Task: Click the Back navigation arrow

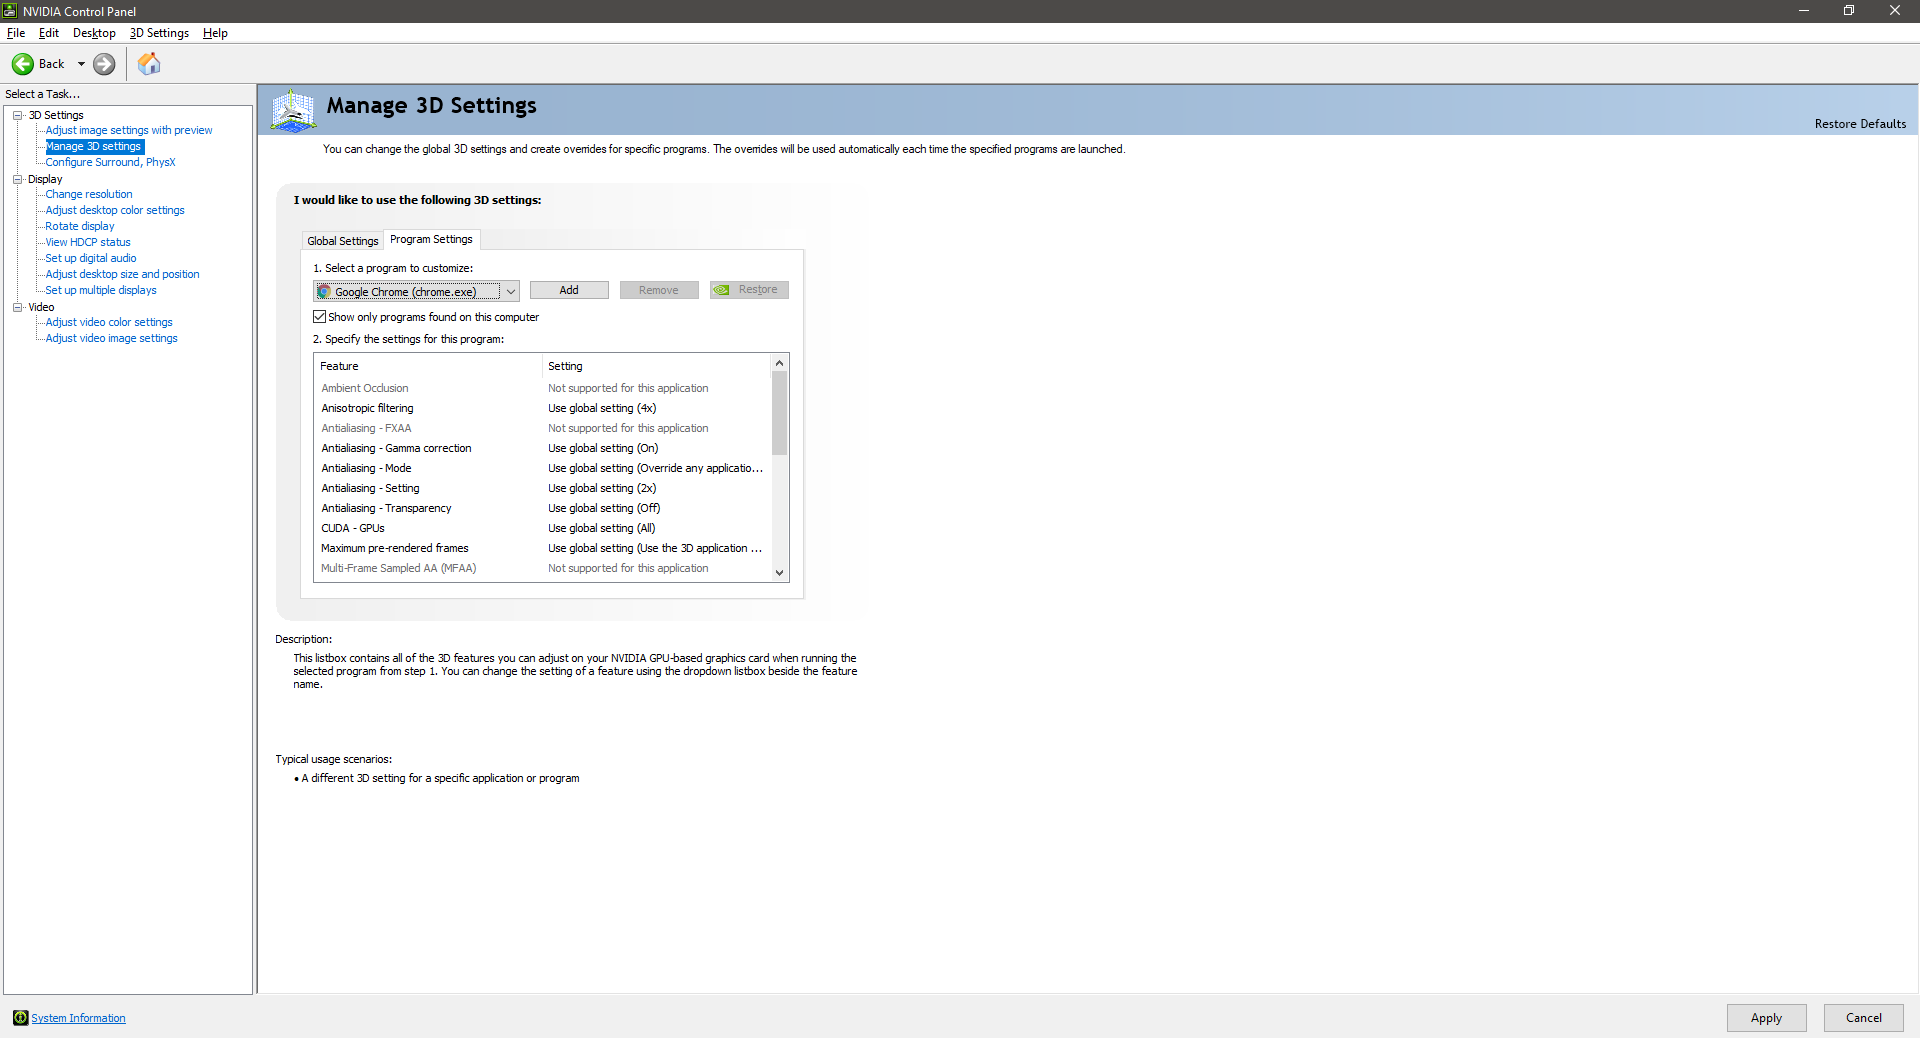Action: pyautogui.click(x=22, y=64)
